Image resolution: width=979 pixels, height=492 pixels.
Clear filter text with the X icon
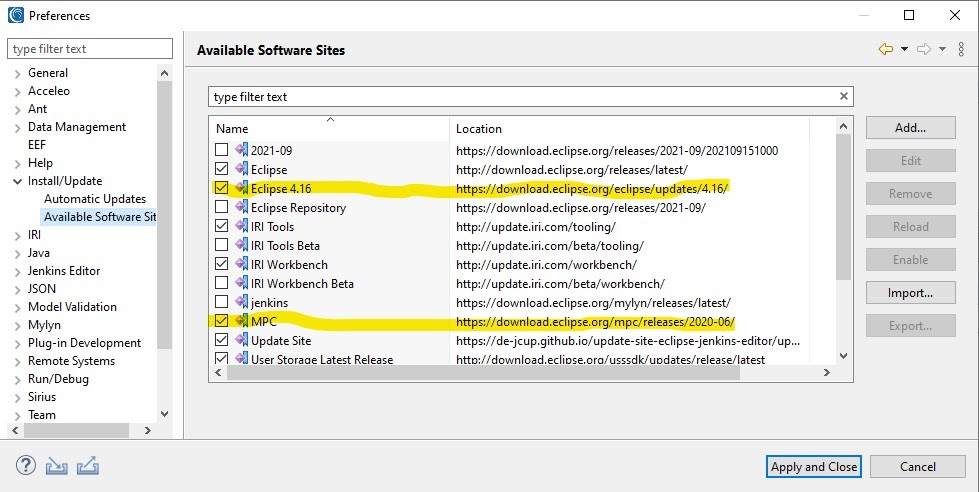(x=844, y=96)
